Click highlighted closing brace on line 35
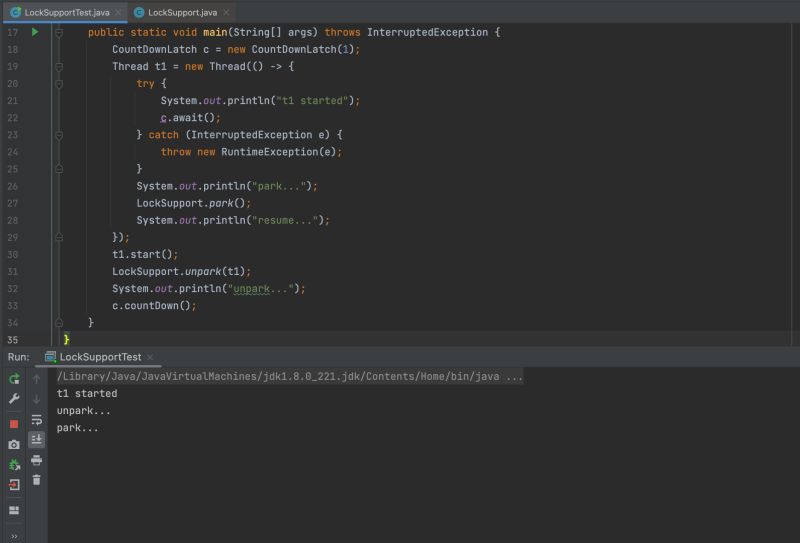The width and height of the screenshot is (800, 543). (66, 339)
